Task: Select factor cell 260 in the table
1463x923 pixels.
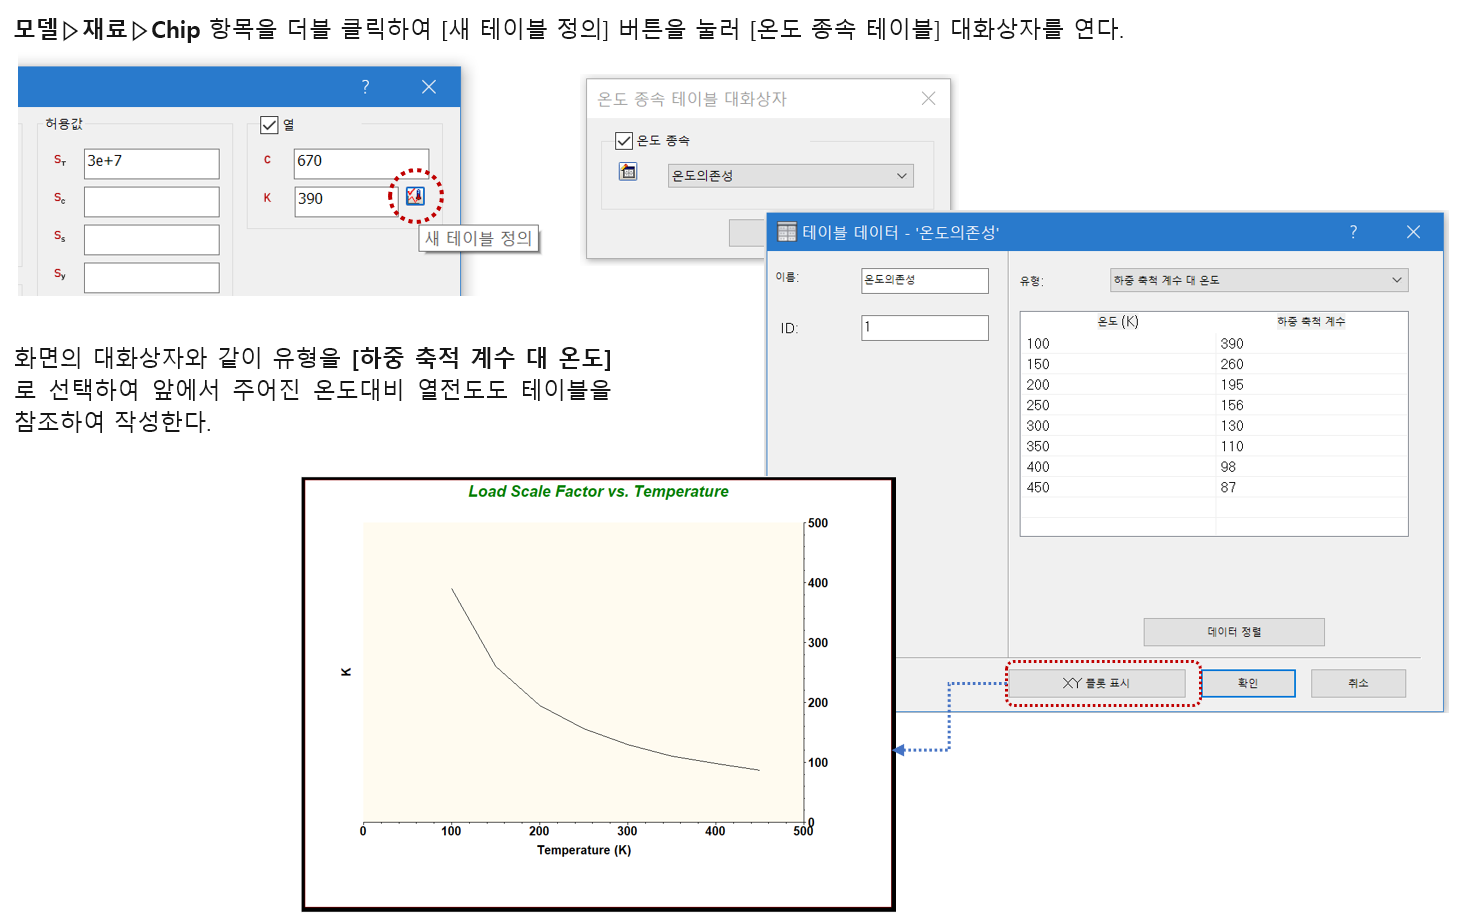Action: coord(1311,364)
